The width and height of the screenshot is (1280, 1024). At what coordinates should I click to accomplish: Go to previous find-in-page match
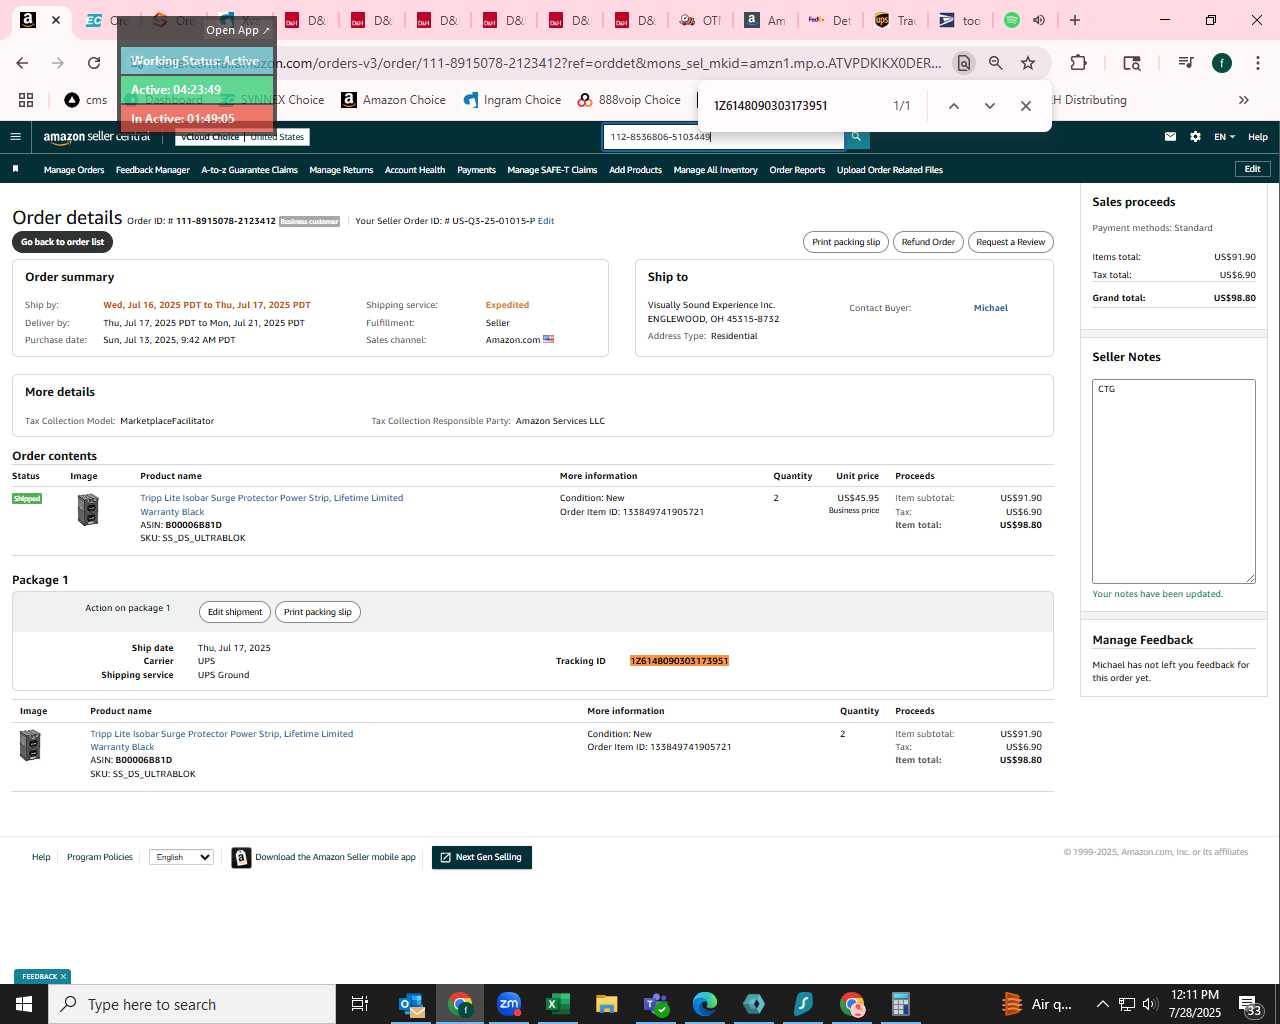click(x=954, y=106)
